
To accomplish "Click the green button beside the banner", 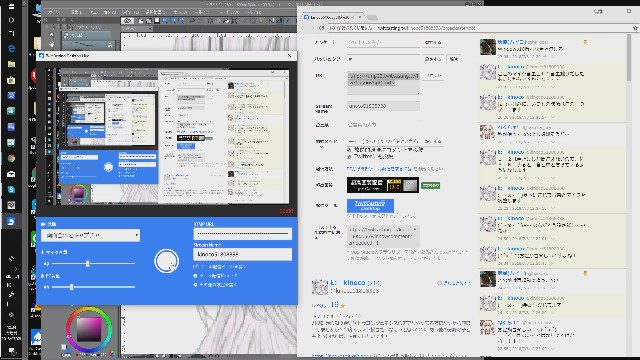I will click(431, 185).
